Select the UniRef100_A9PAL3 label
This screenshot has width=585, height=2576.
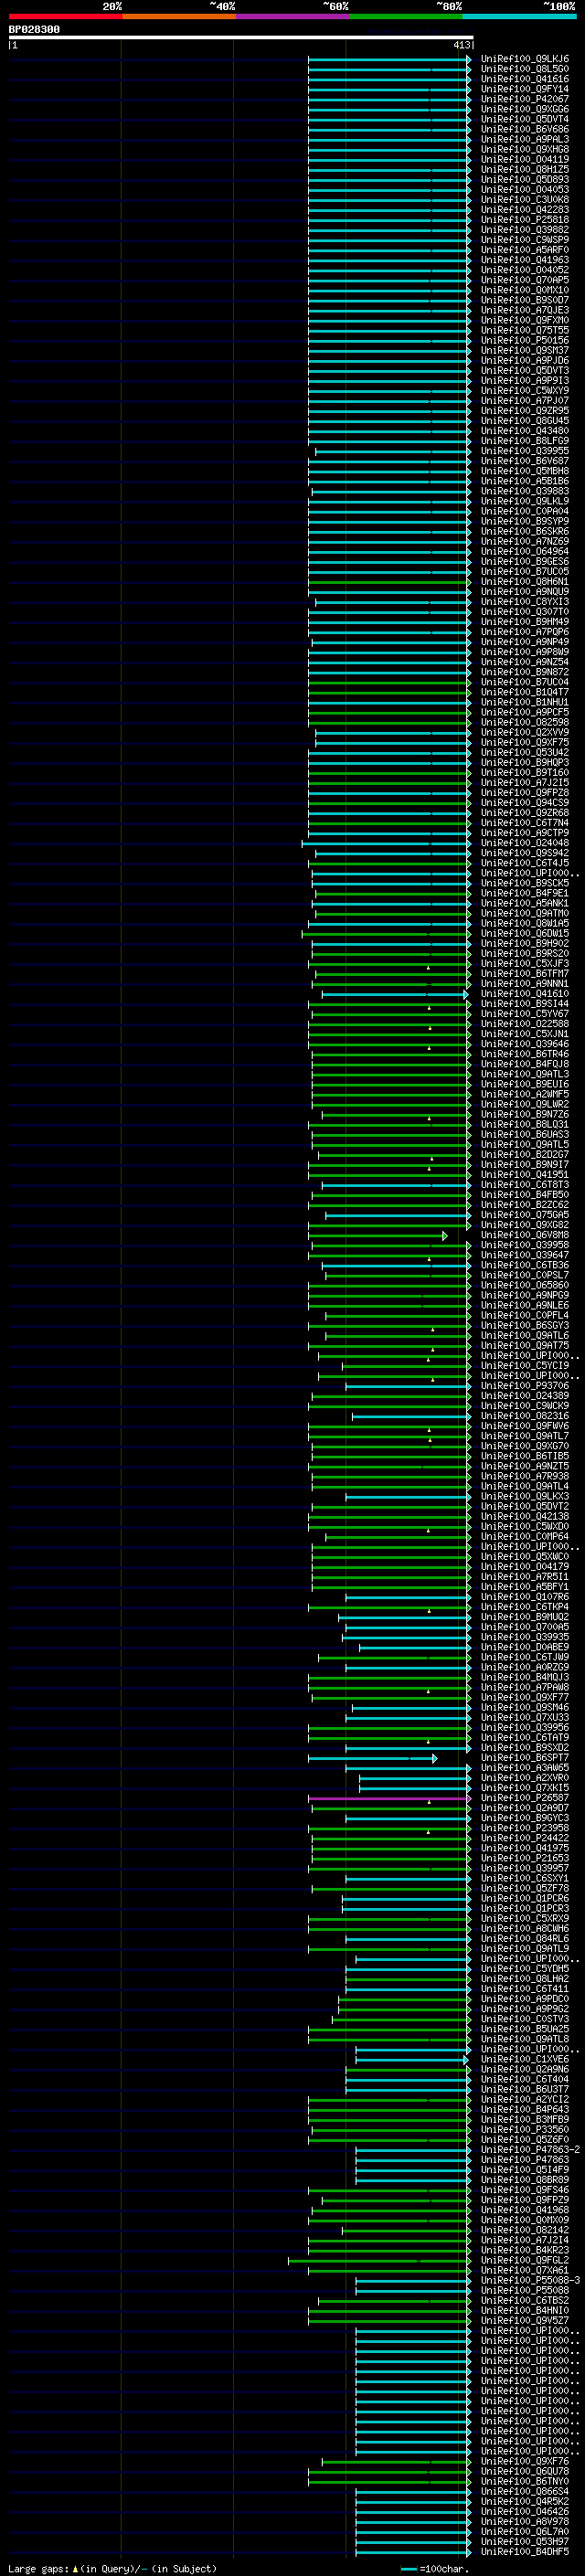click(524, 139)
